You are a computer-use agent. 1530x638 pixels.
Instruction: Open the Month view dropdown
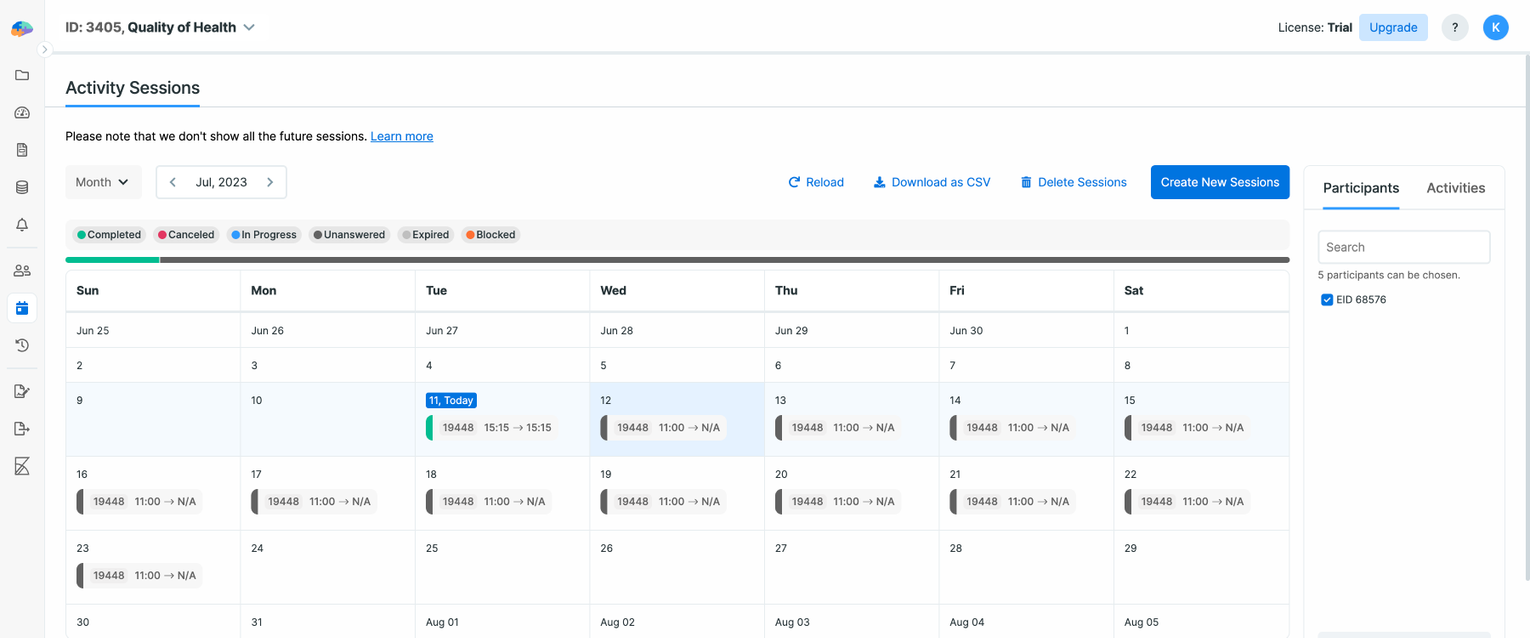103,182
